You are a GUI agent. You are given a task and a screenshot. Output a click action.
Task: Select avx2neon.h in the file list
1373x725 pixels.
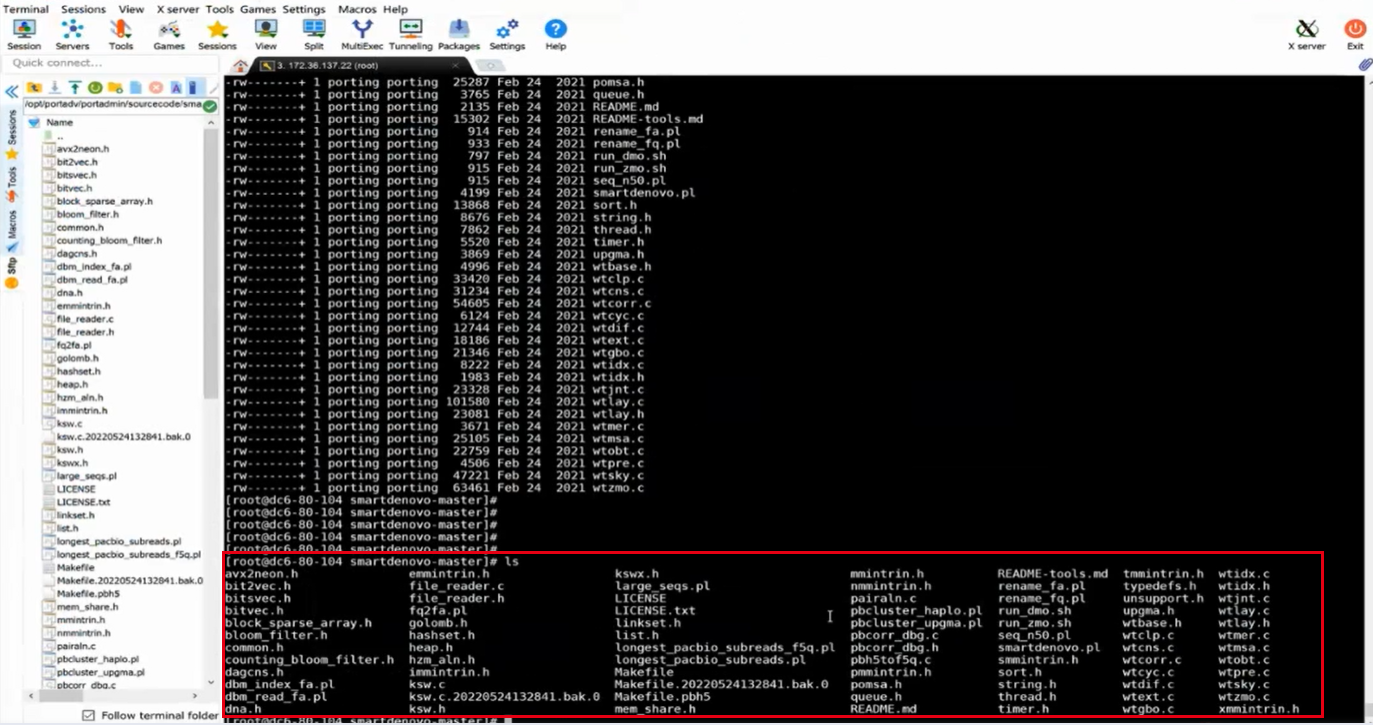coord(83,149)
